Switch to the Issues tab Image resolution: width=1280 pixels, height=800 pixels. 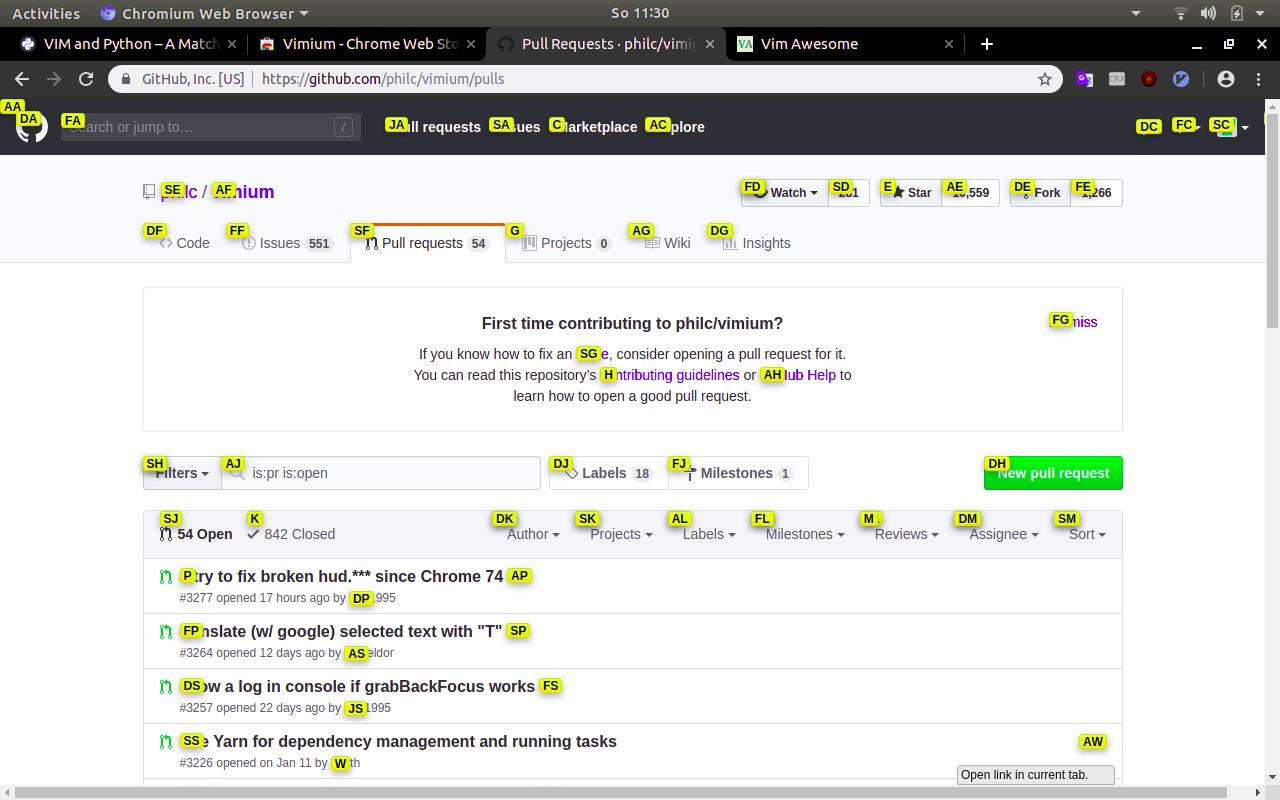click(280, 242)
